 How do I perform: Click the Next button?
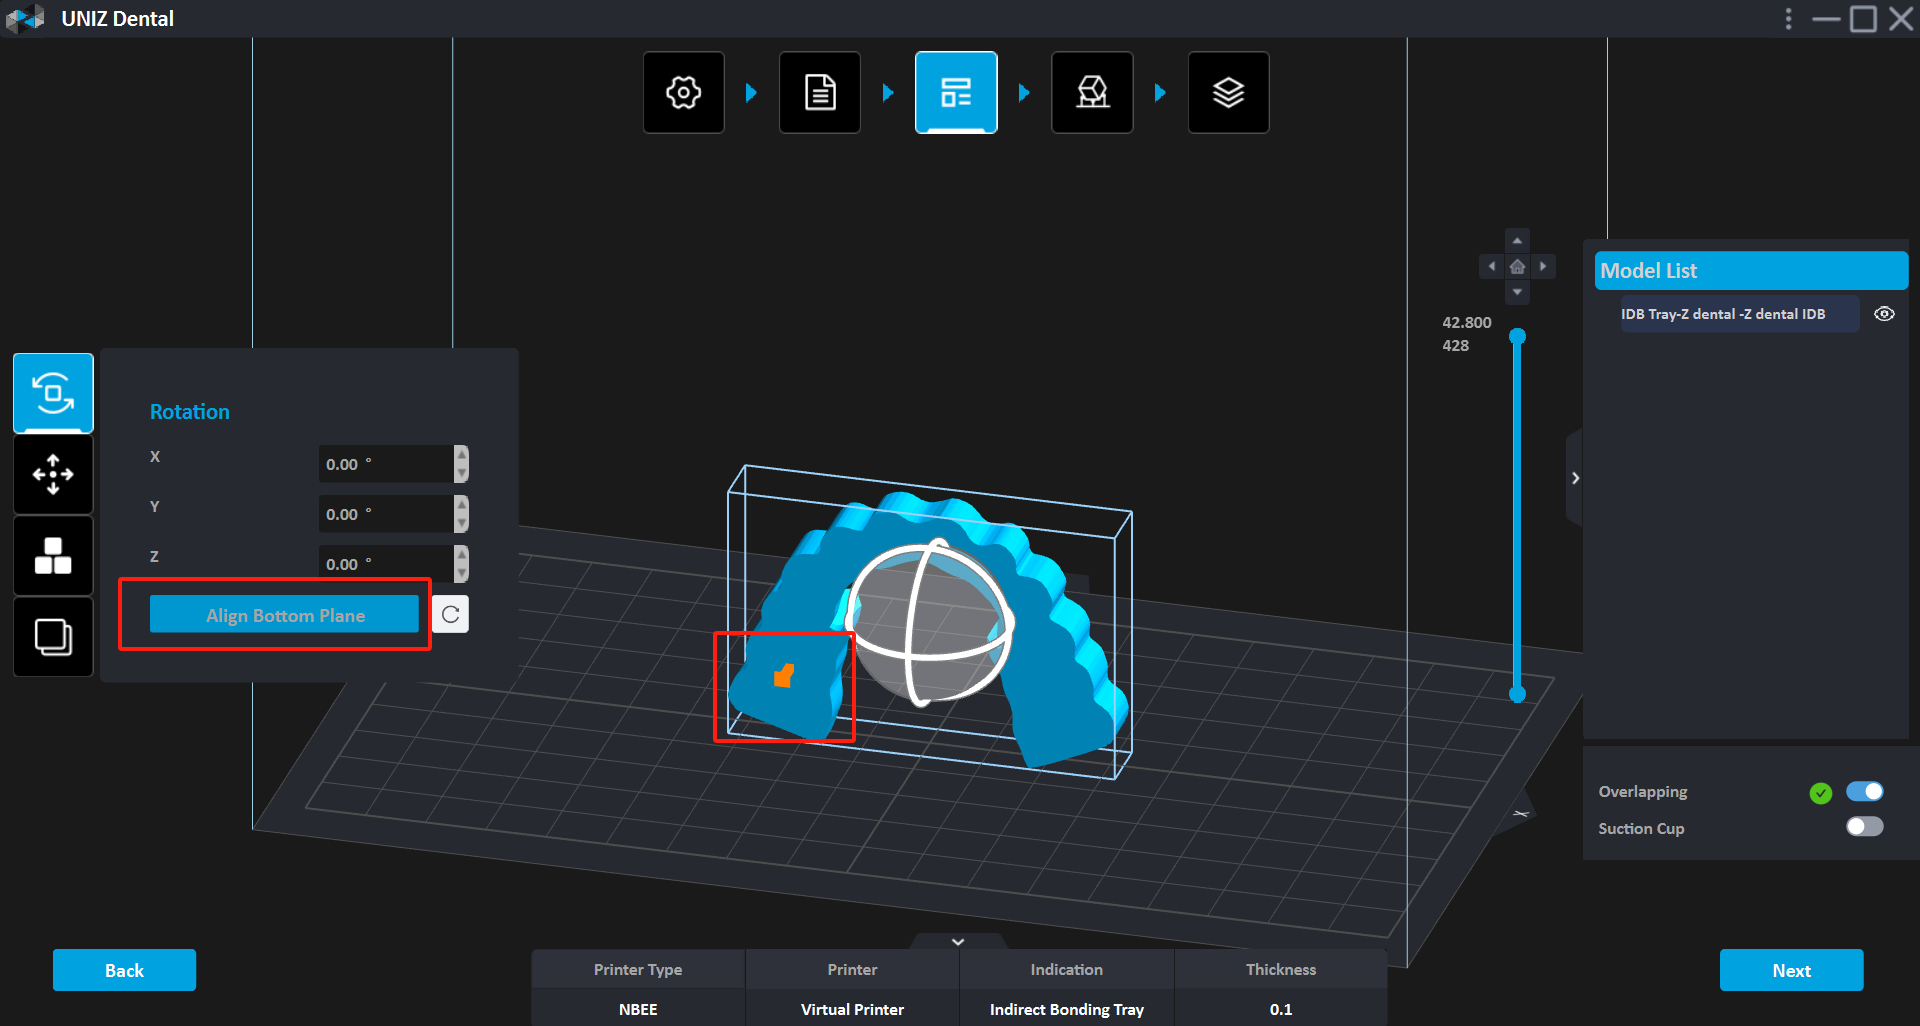coord(1791,970)
